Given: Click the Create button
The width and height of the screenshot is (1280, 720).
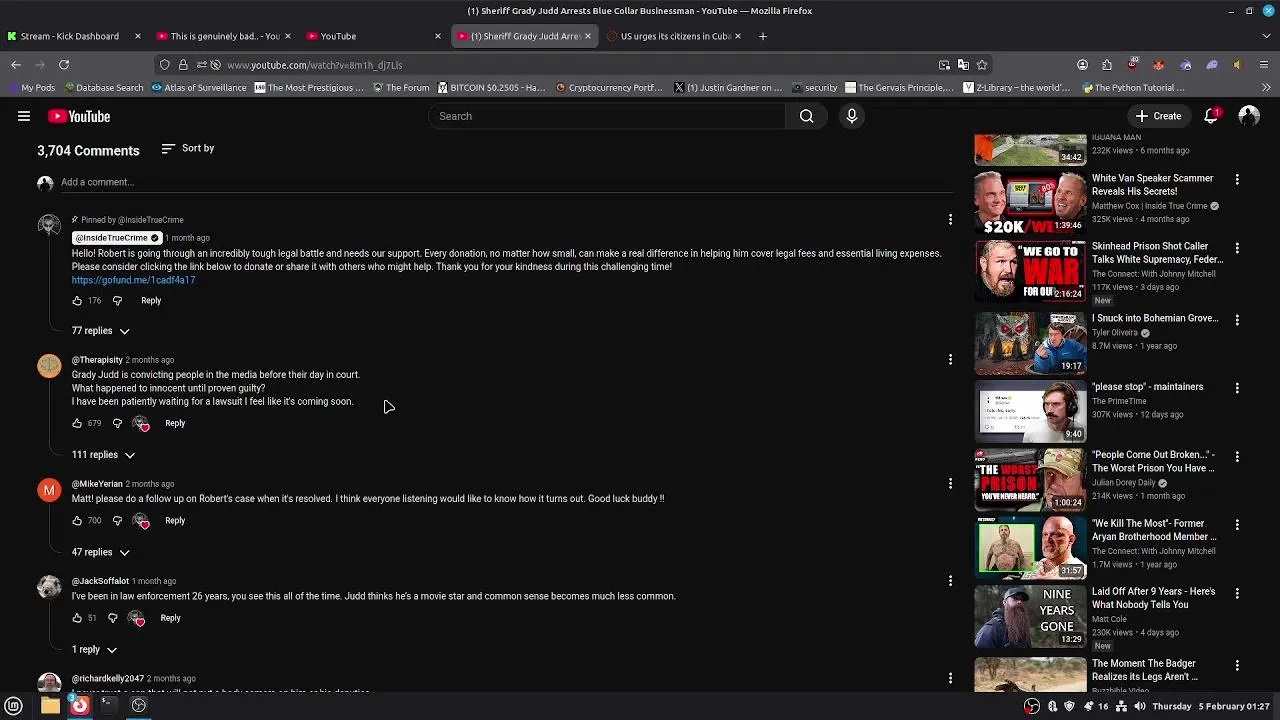Looking at the screenshot, I should 1158,116.
